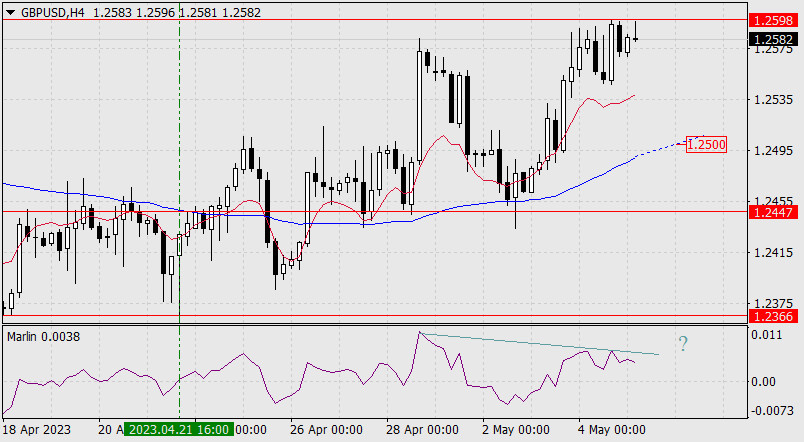The image size is (804, 442).
Task: Select the boxed 1.2500 target label
Action: pos(706,145)
